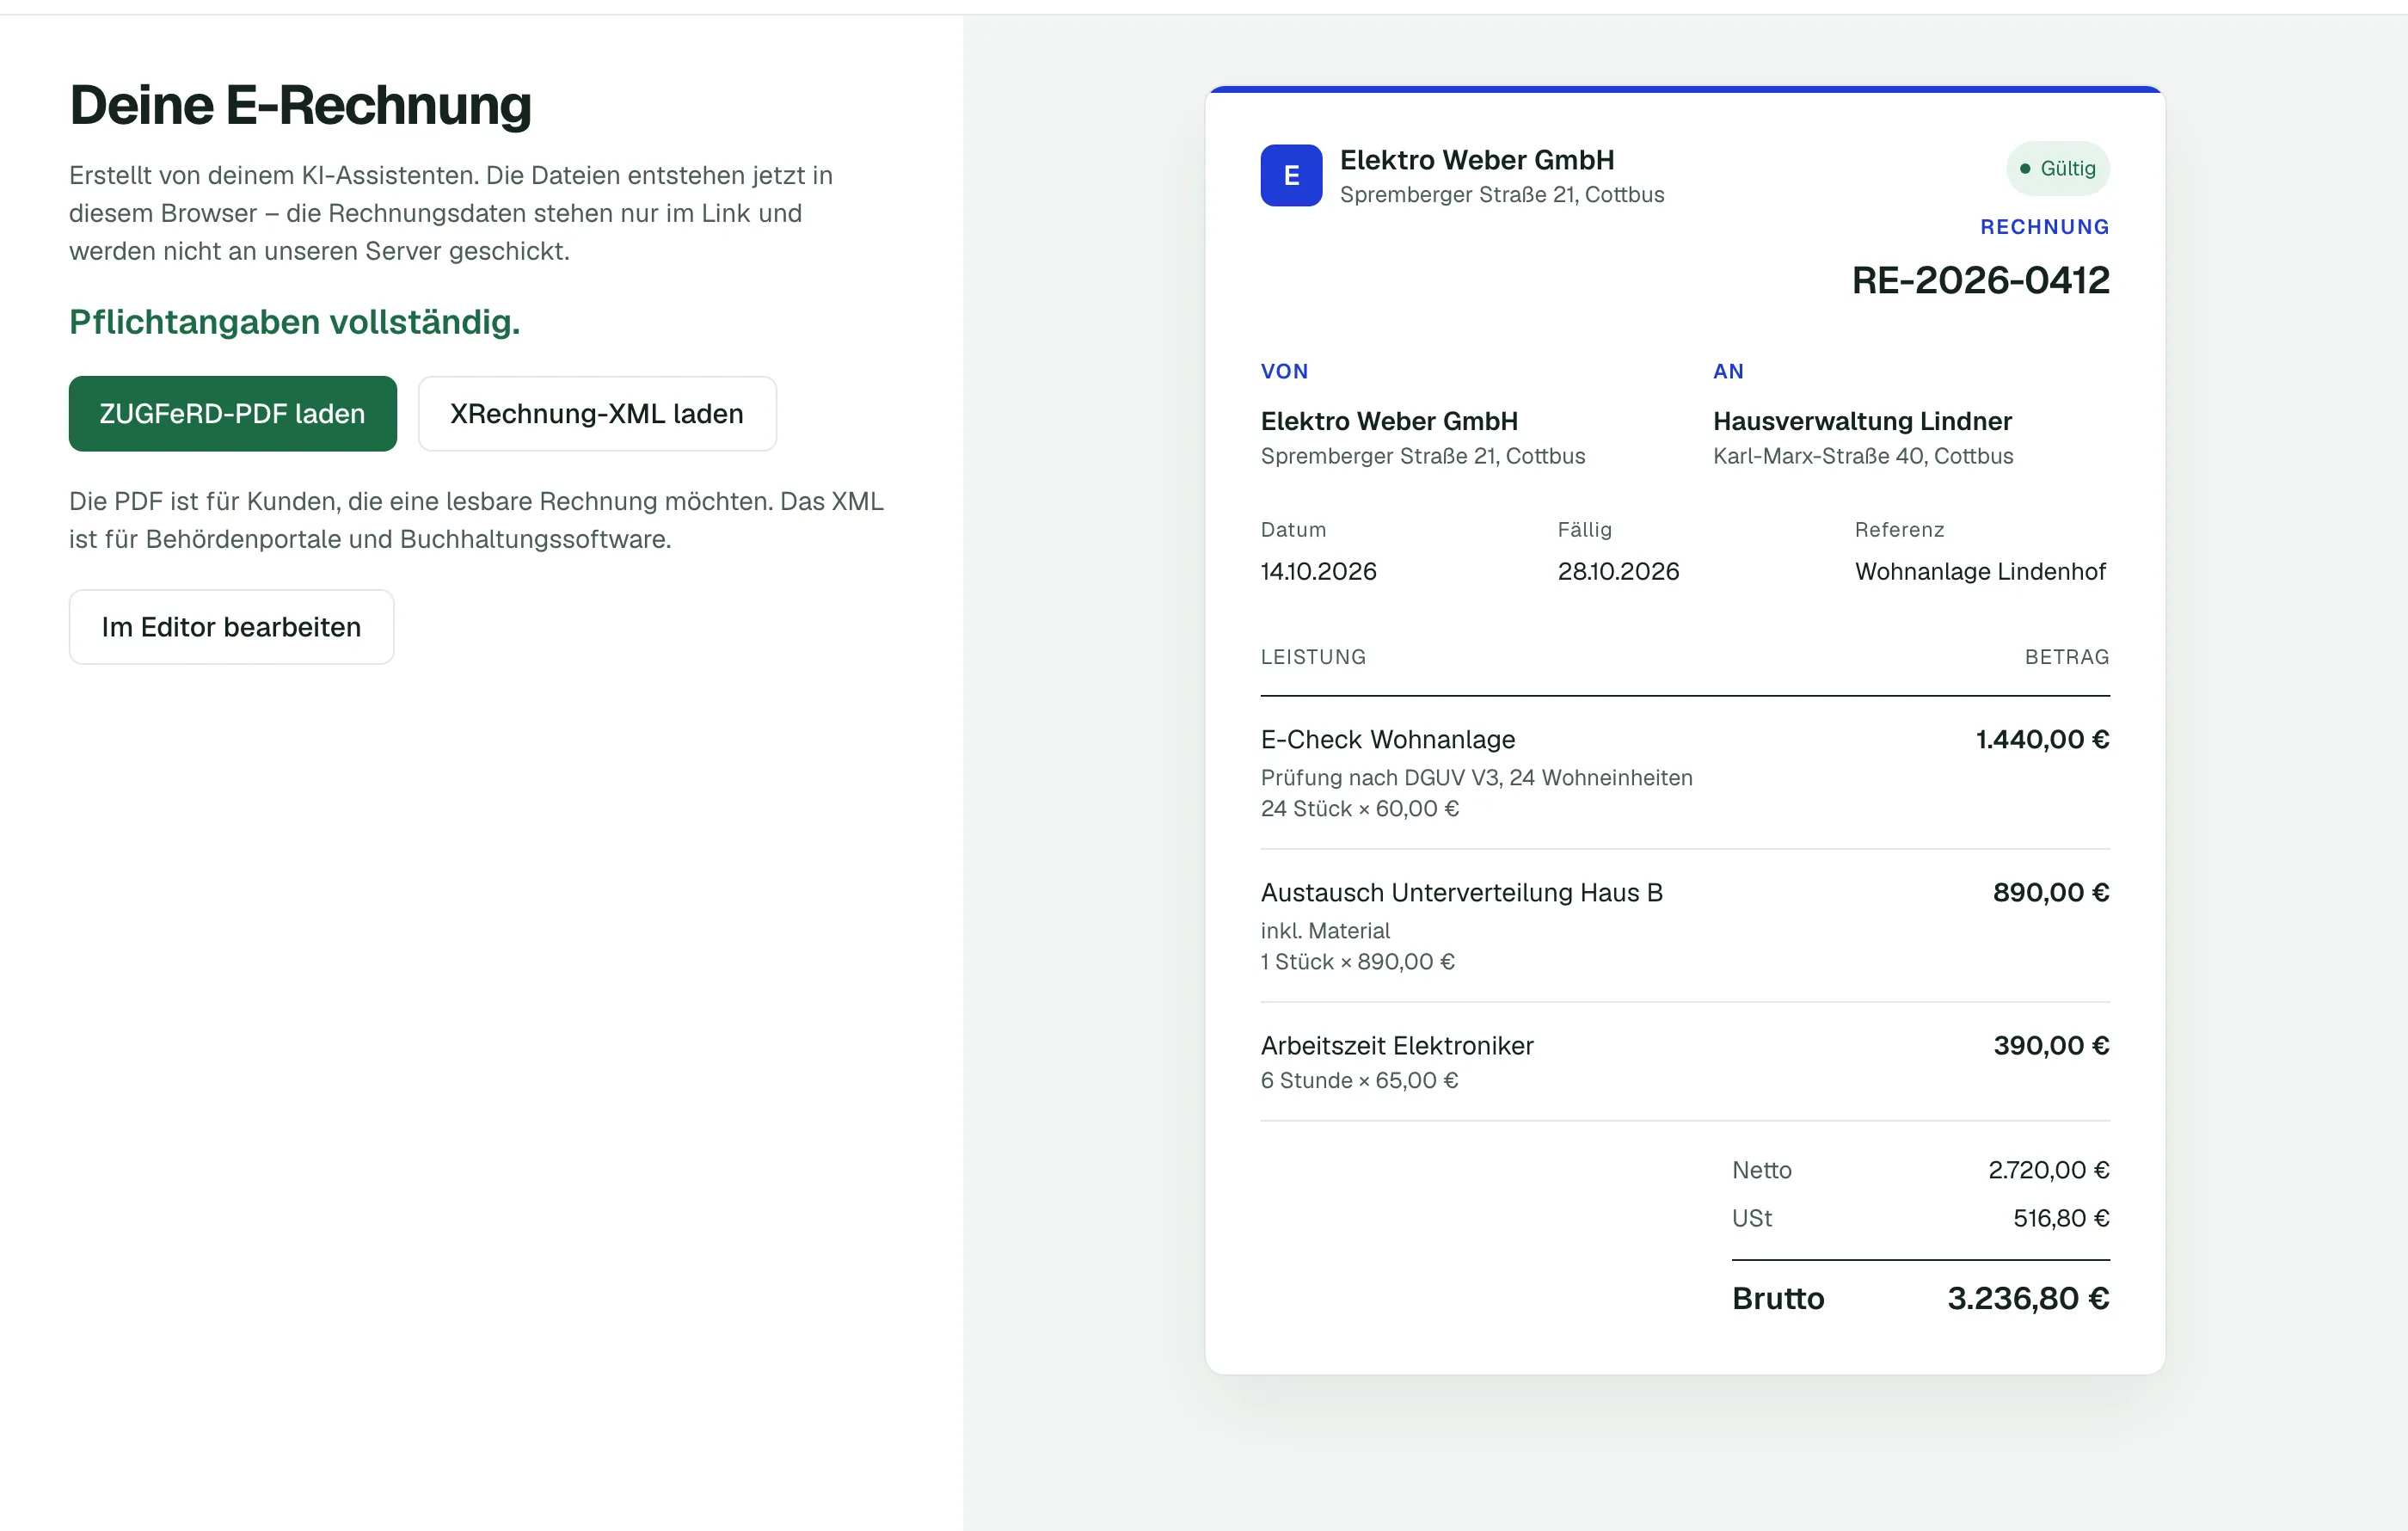This screenshot has height=1531, width=2408.
Task: Click quantity 24 Stück × 60,00 €
Action: coord(1359,808)
